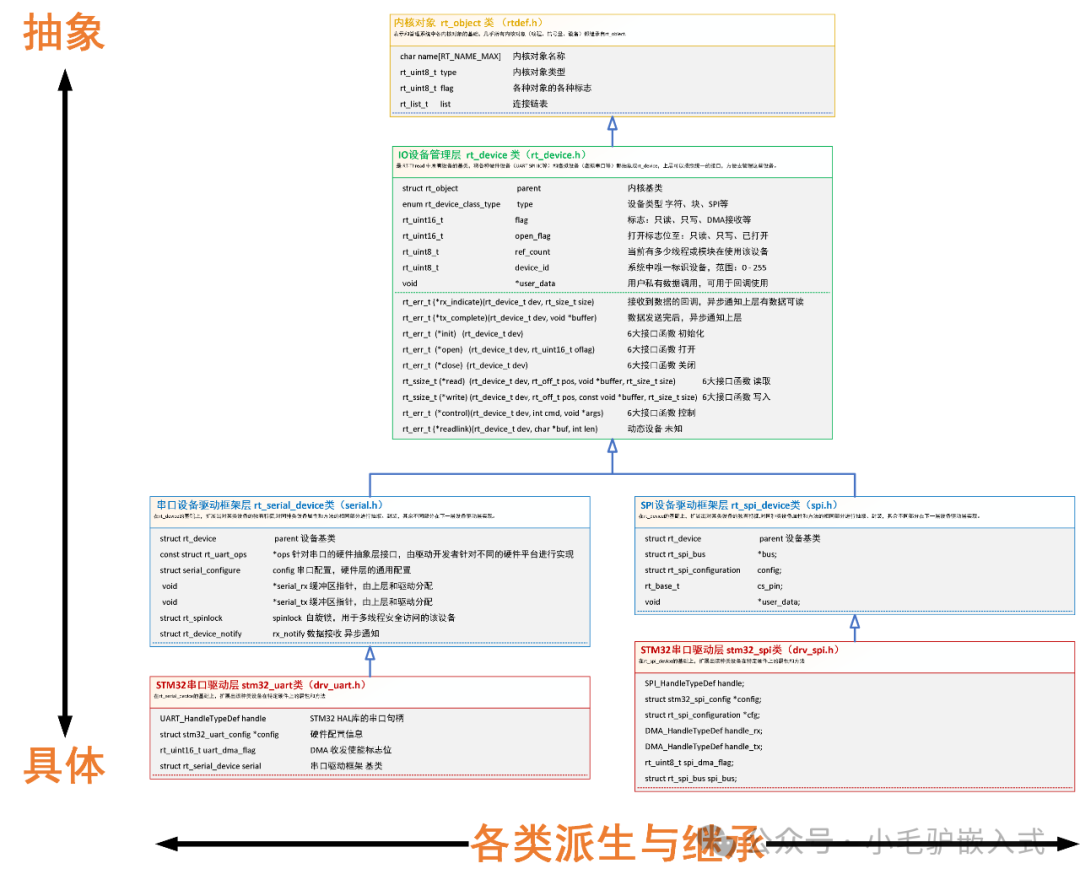
Task: Select the orange "具体" label
Action: 64,765
